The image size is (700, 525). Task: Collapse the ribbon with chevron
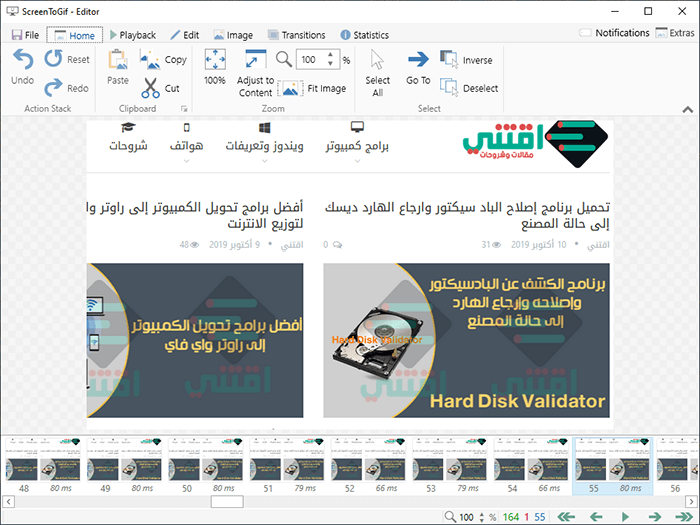click(x=688, y=109)
